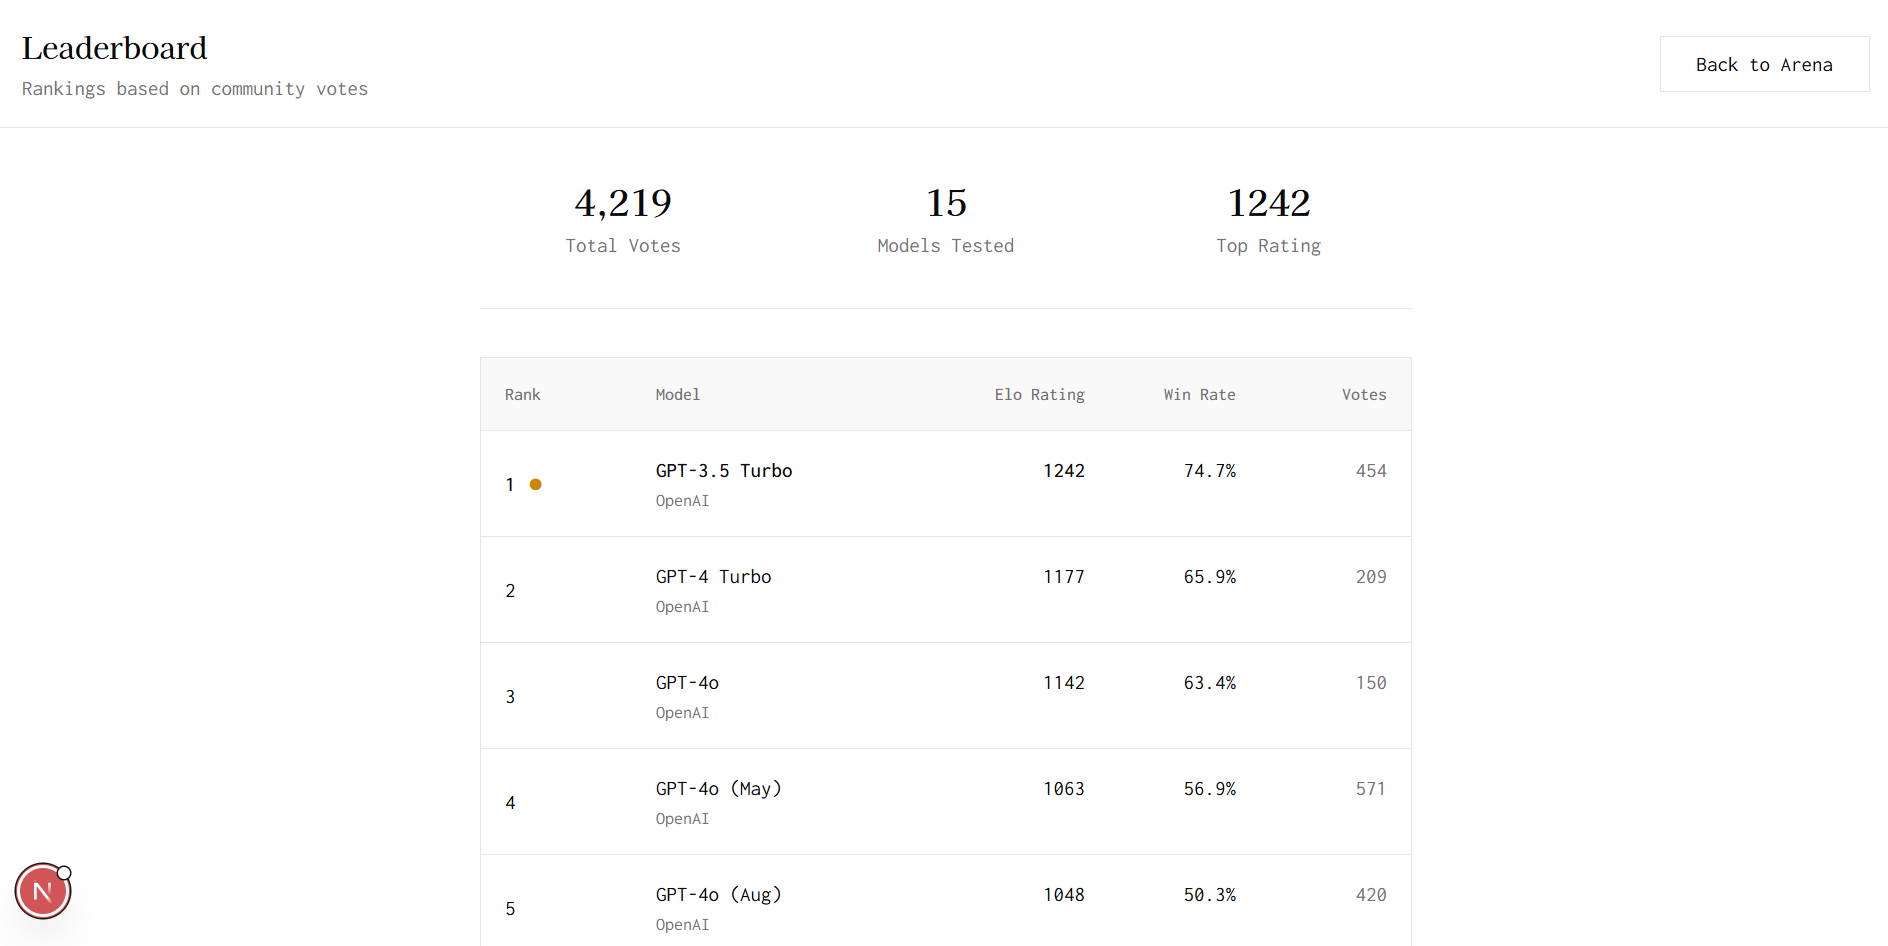Click the 4,219 Total Votes stat

[x=623, y=219]
